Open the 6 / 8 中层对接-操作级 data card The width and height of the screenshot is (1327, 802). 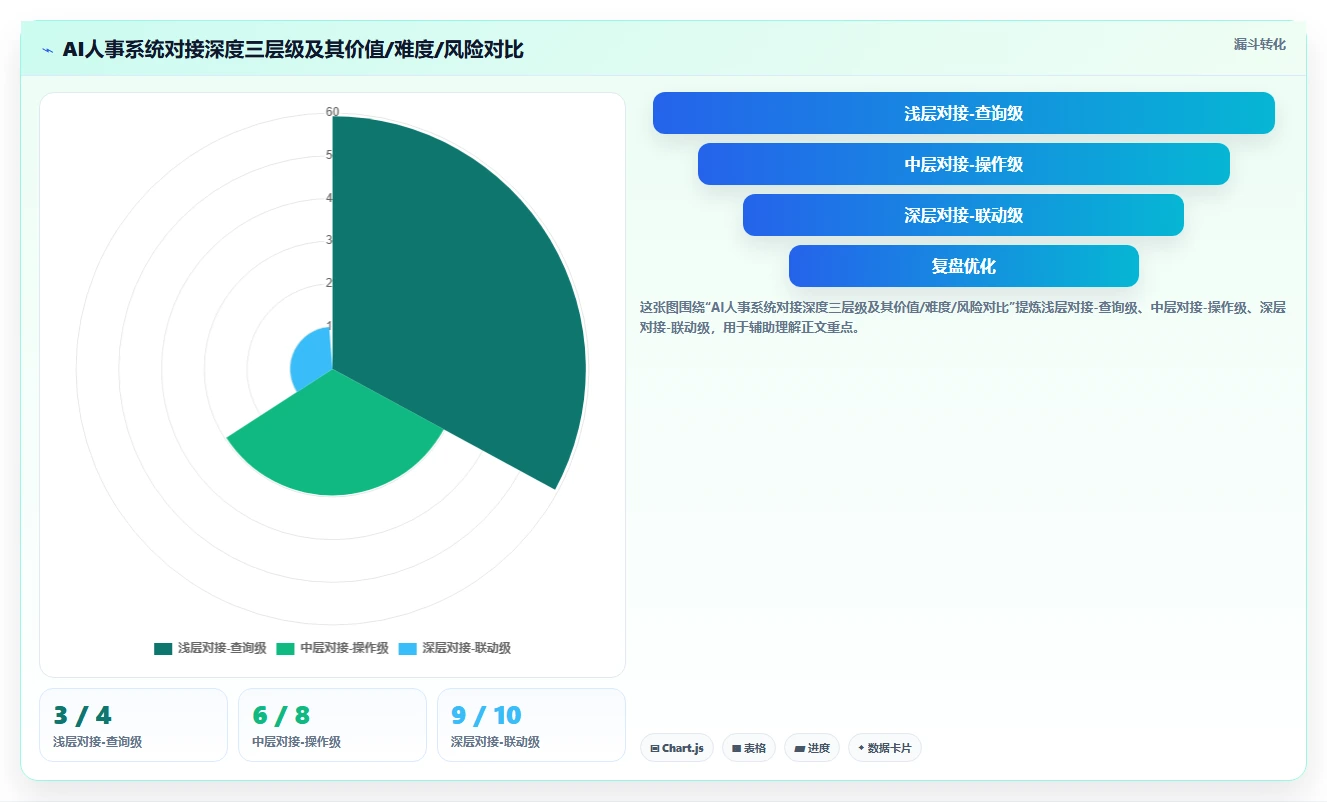coord(332,725)
